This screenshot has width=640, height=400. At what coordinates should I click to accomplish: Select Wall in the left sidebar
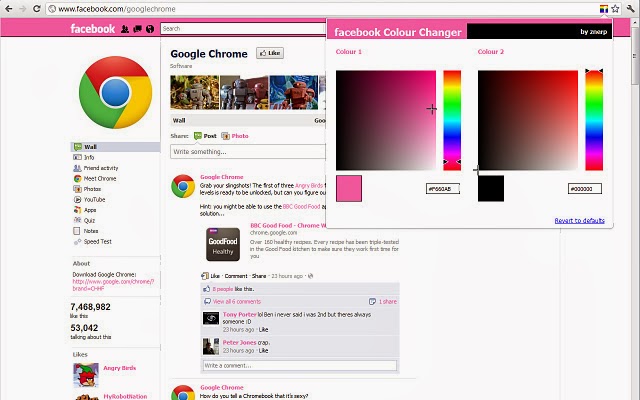point(116,147)
